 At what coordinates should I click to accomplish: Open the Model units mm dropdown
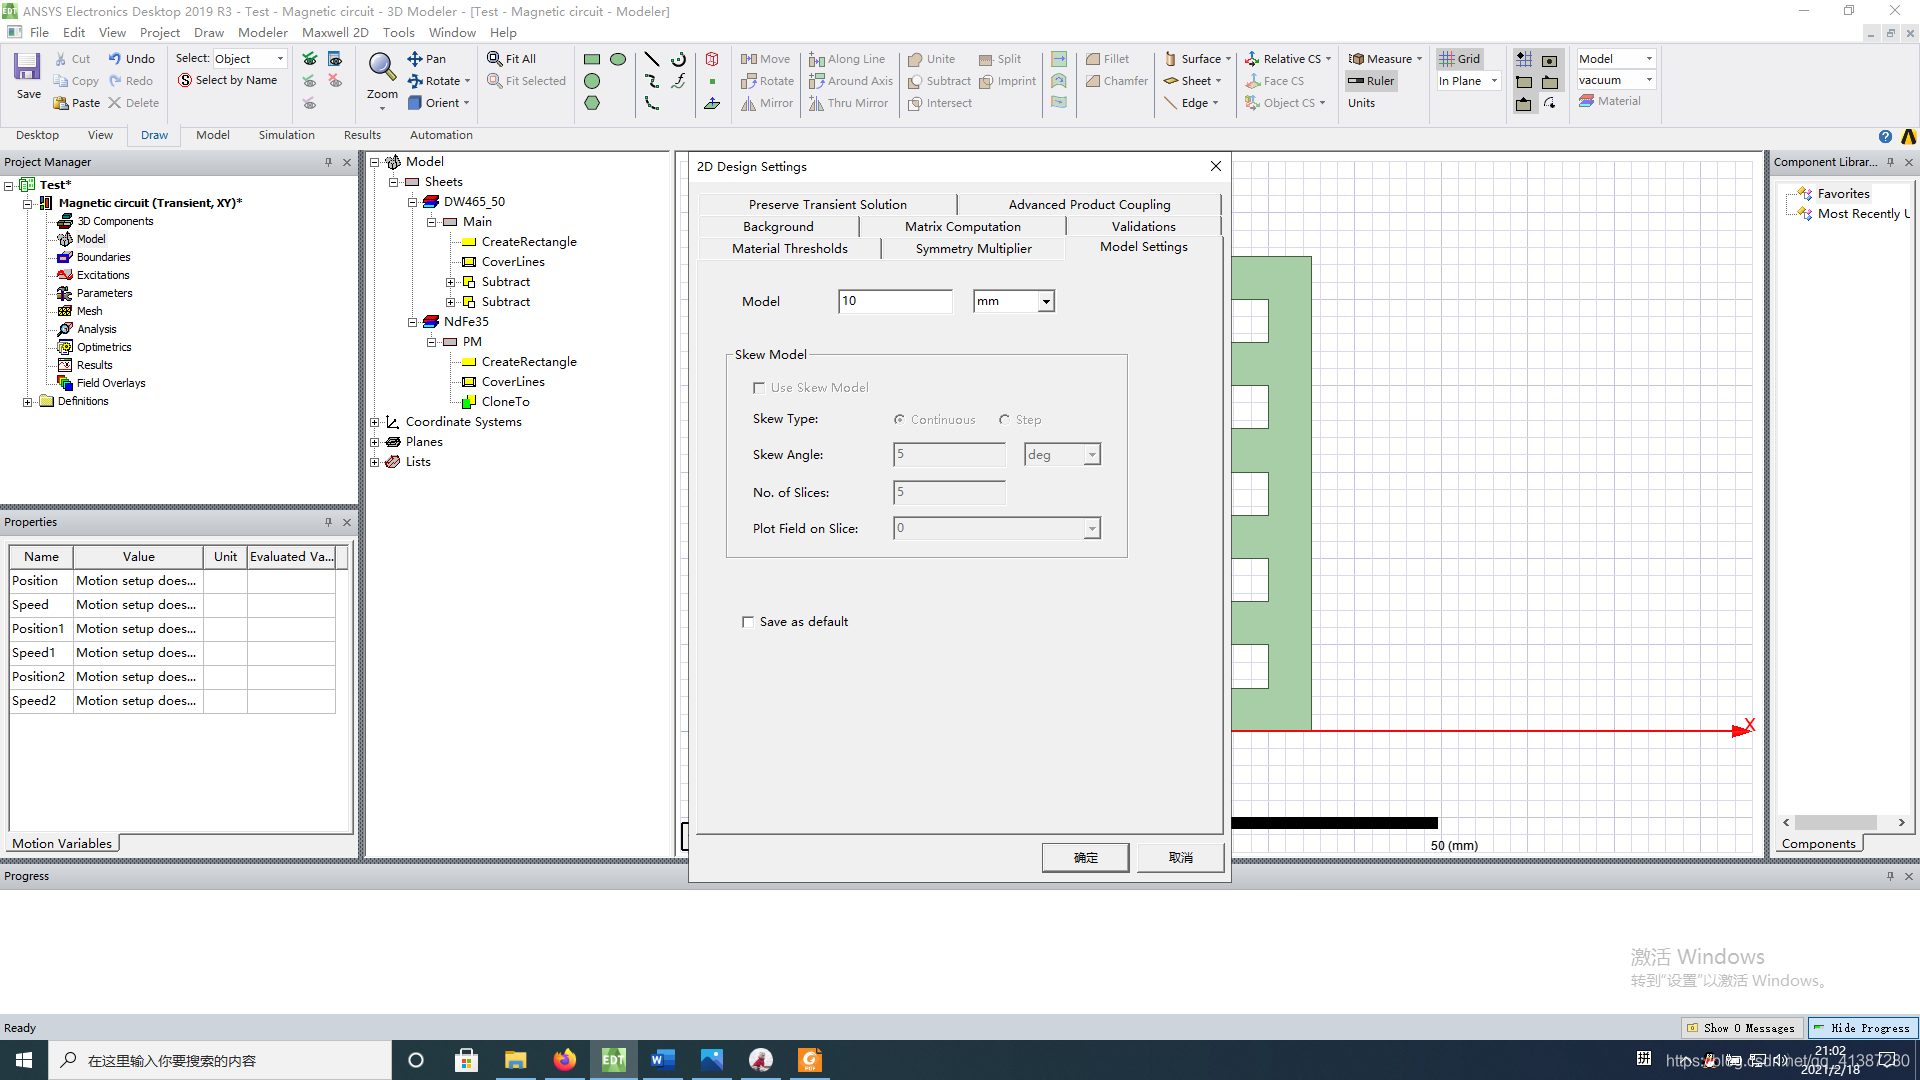click(x=1046, y=301)
